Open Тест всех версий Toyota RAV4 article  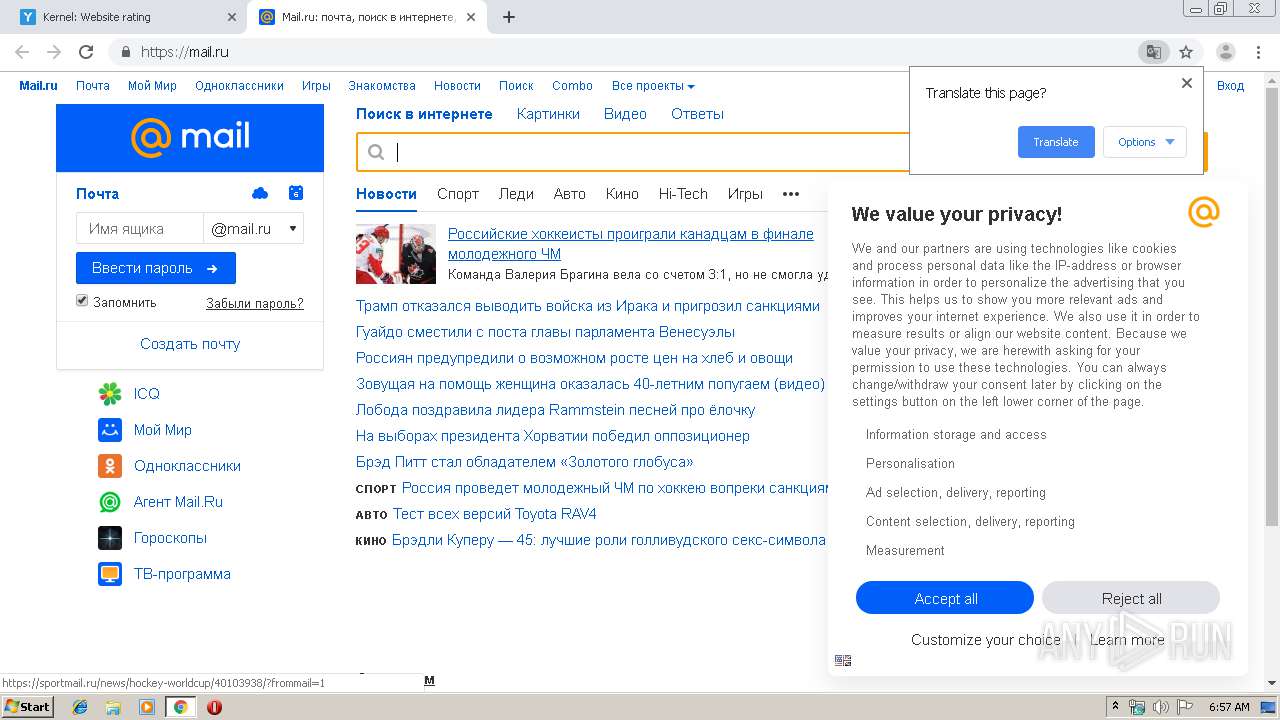click(495, 514)
